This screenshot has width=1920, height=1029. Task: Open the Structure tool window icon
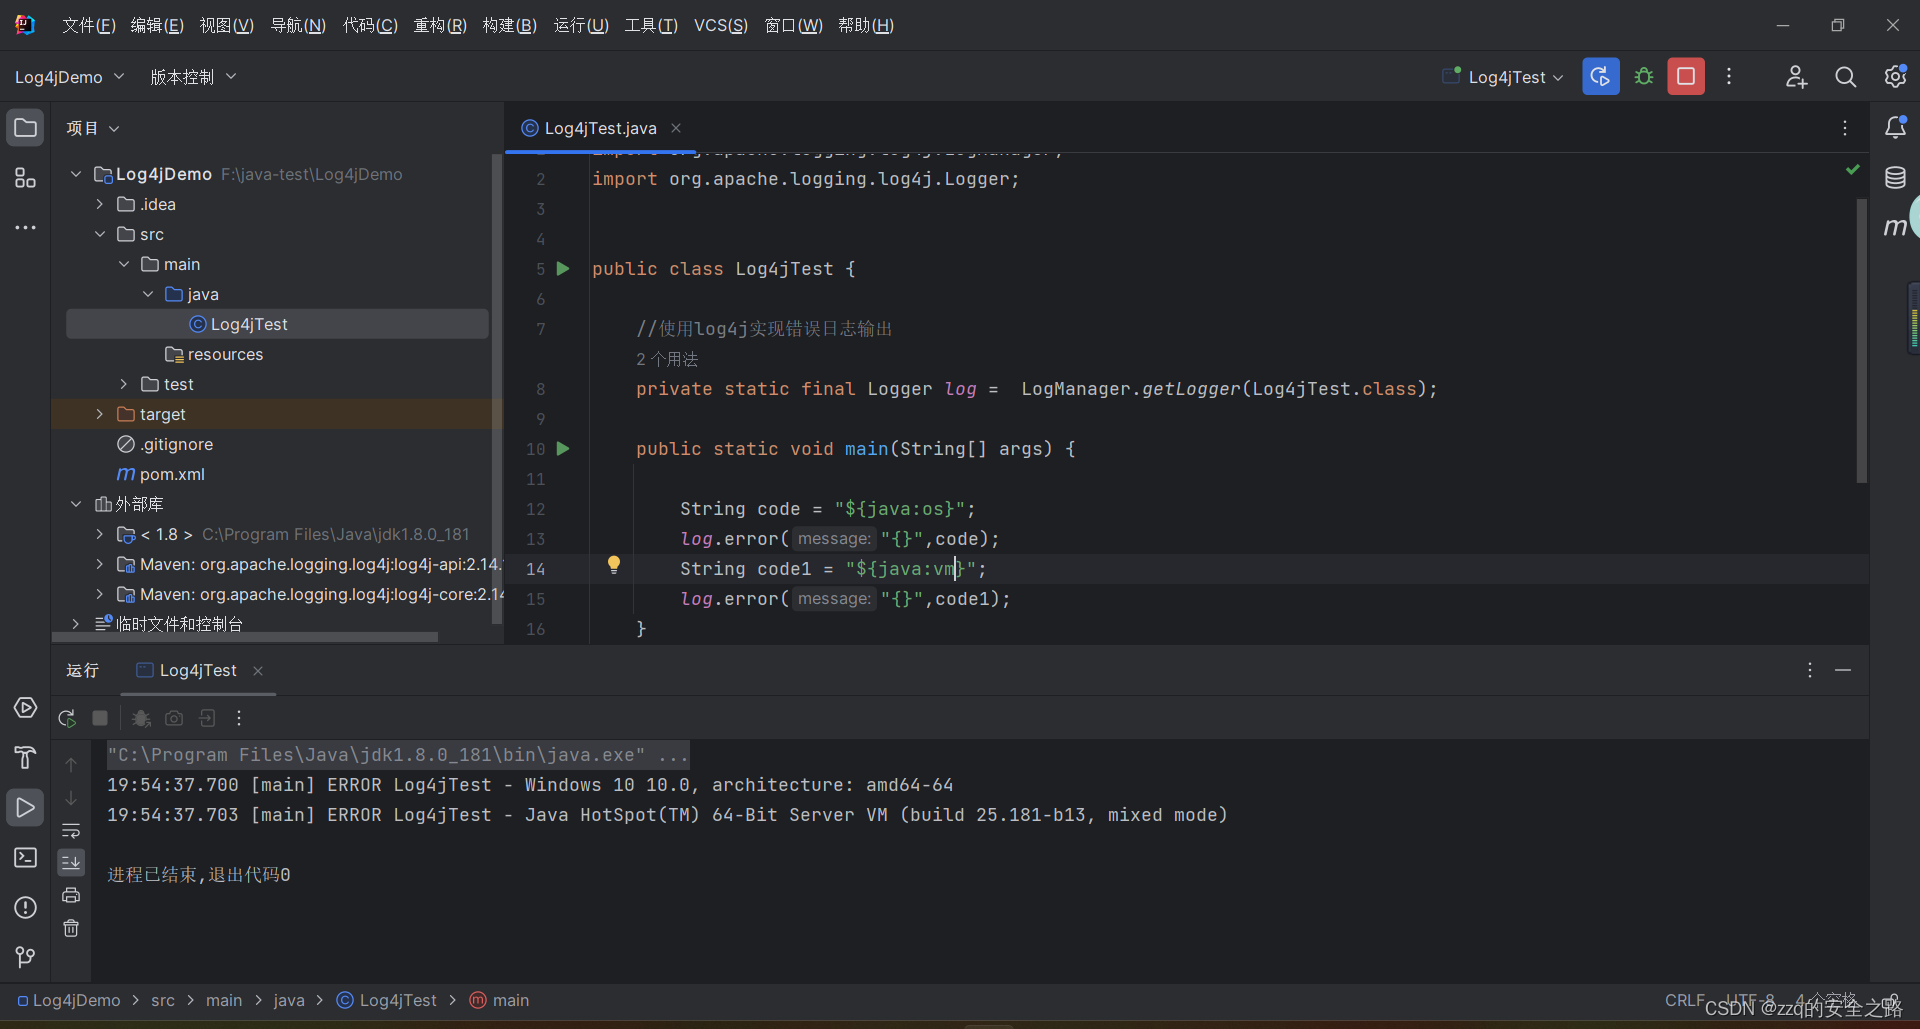click(25, 178)
